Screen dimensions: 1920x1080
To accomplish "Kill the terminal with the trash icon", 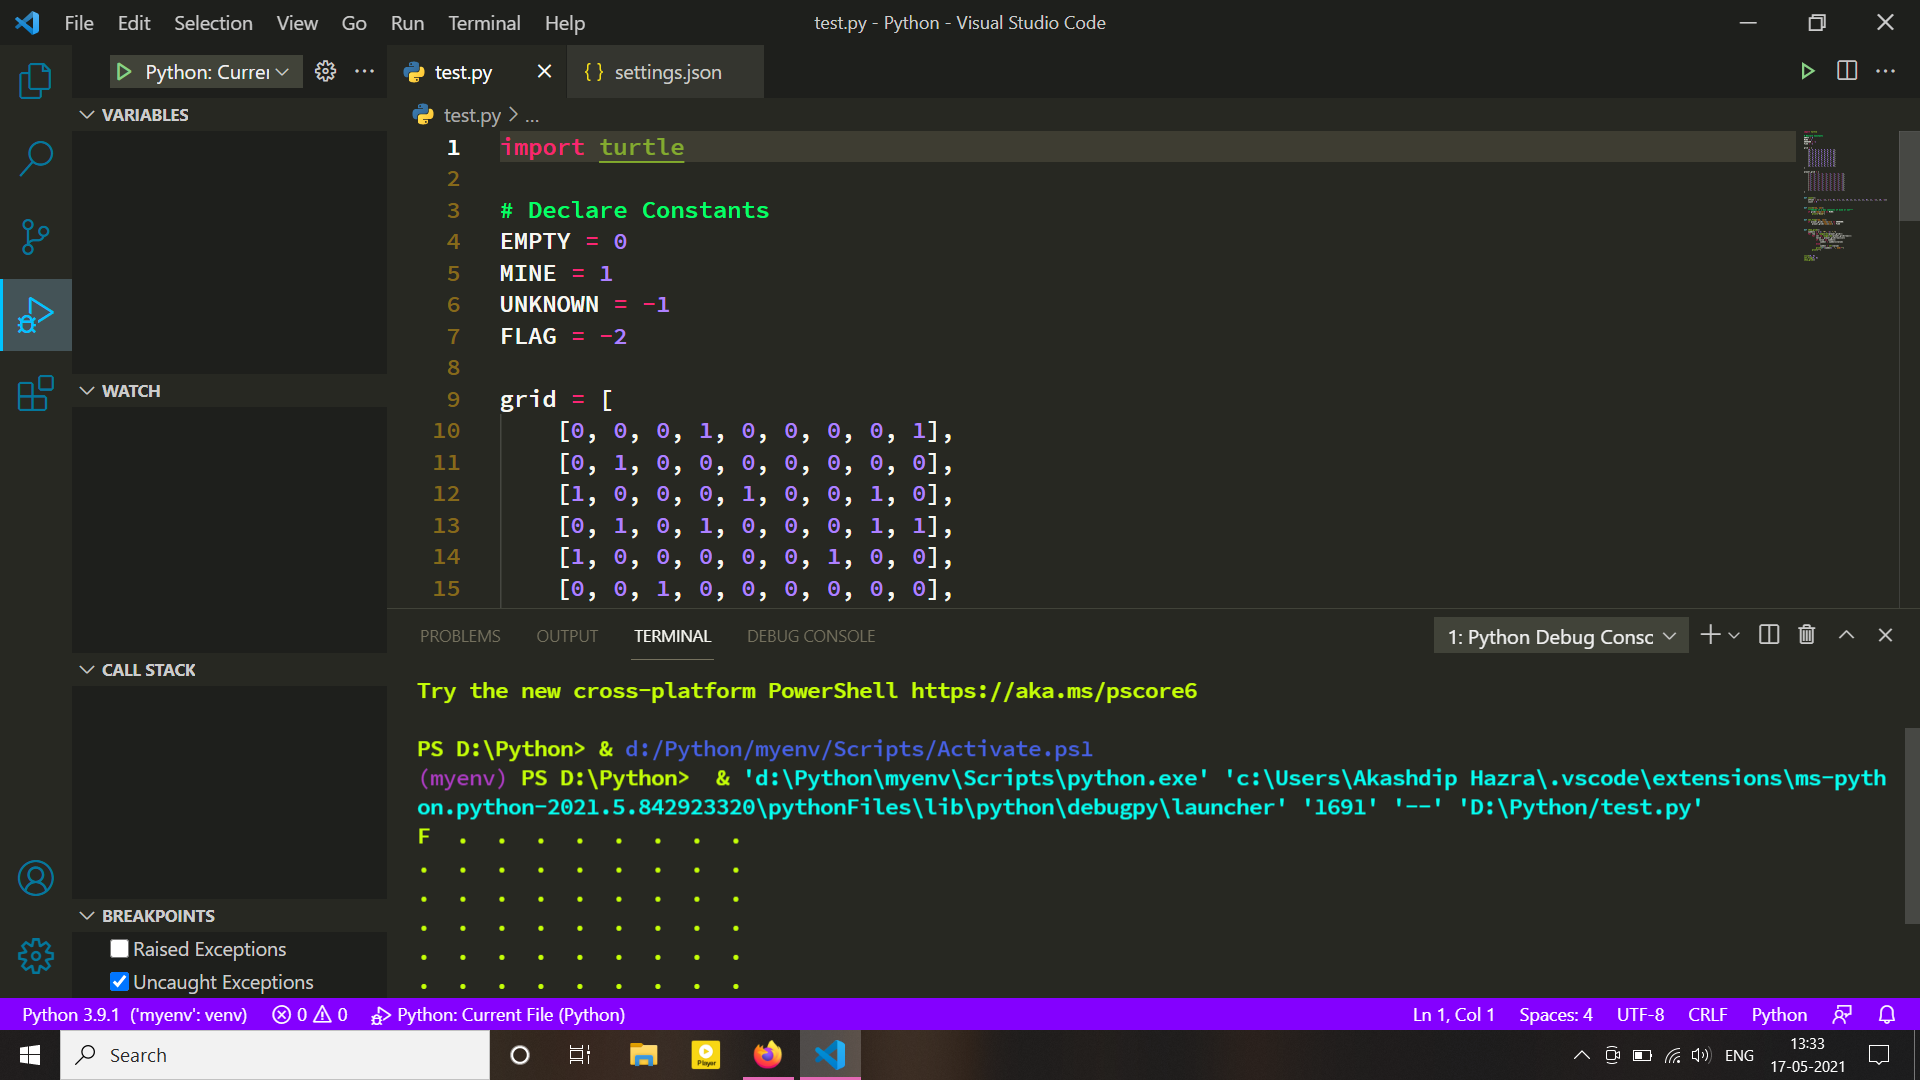I will pos(1806,635).
